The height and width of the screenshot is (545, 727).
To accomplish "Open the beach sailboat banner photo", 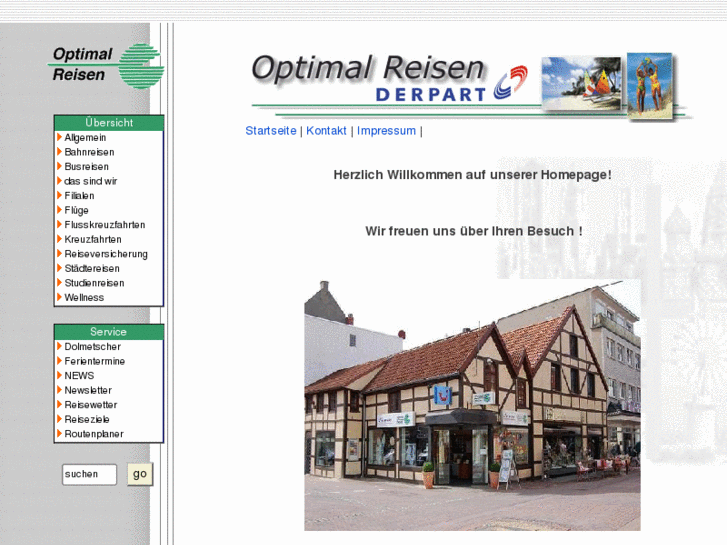I will [581, 83].
